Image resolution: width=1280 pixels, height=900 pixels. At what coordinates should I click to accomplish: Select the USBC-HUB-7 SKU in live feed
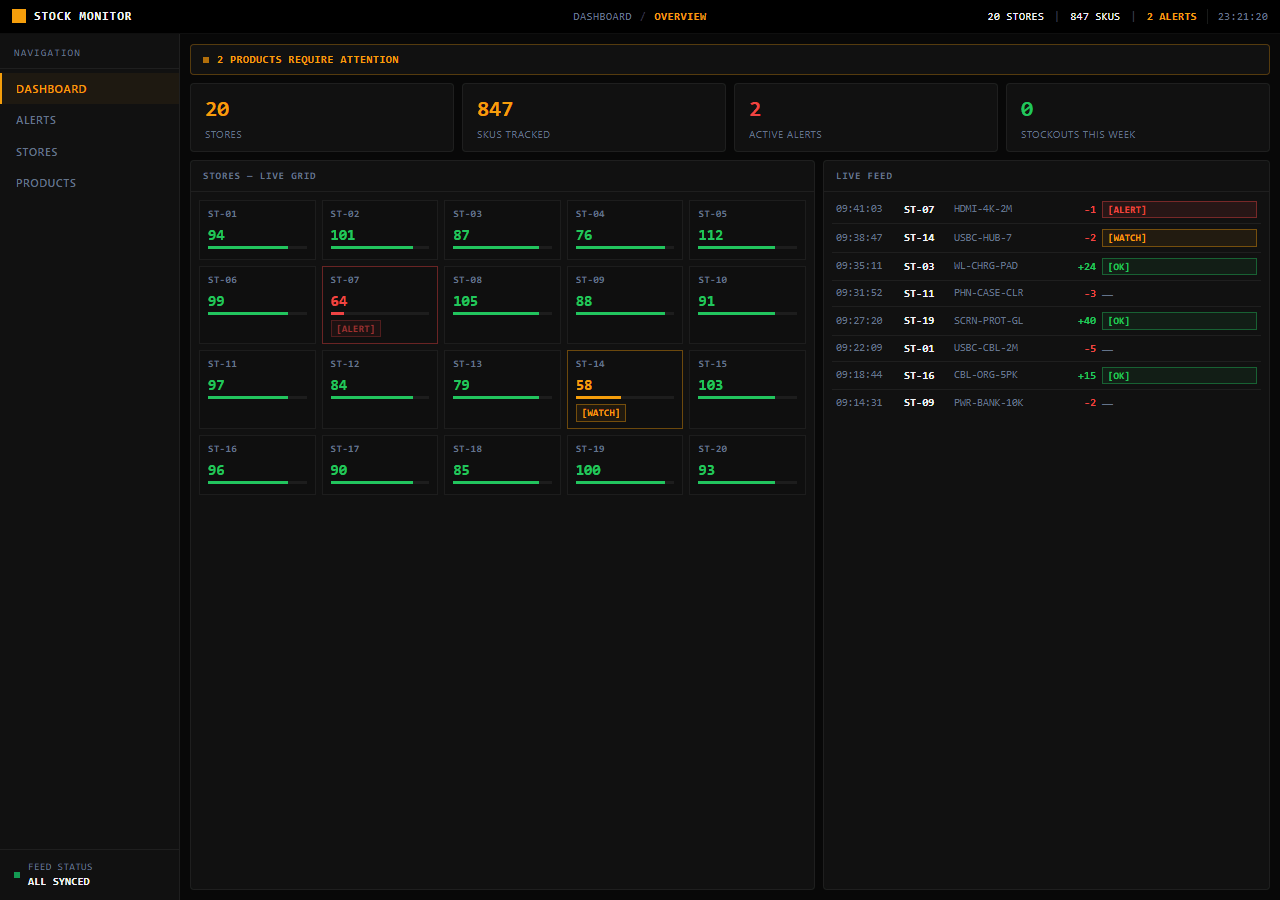coord(983,238)
